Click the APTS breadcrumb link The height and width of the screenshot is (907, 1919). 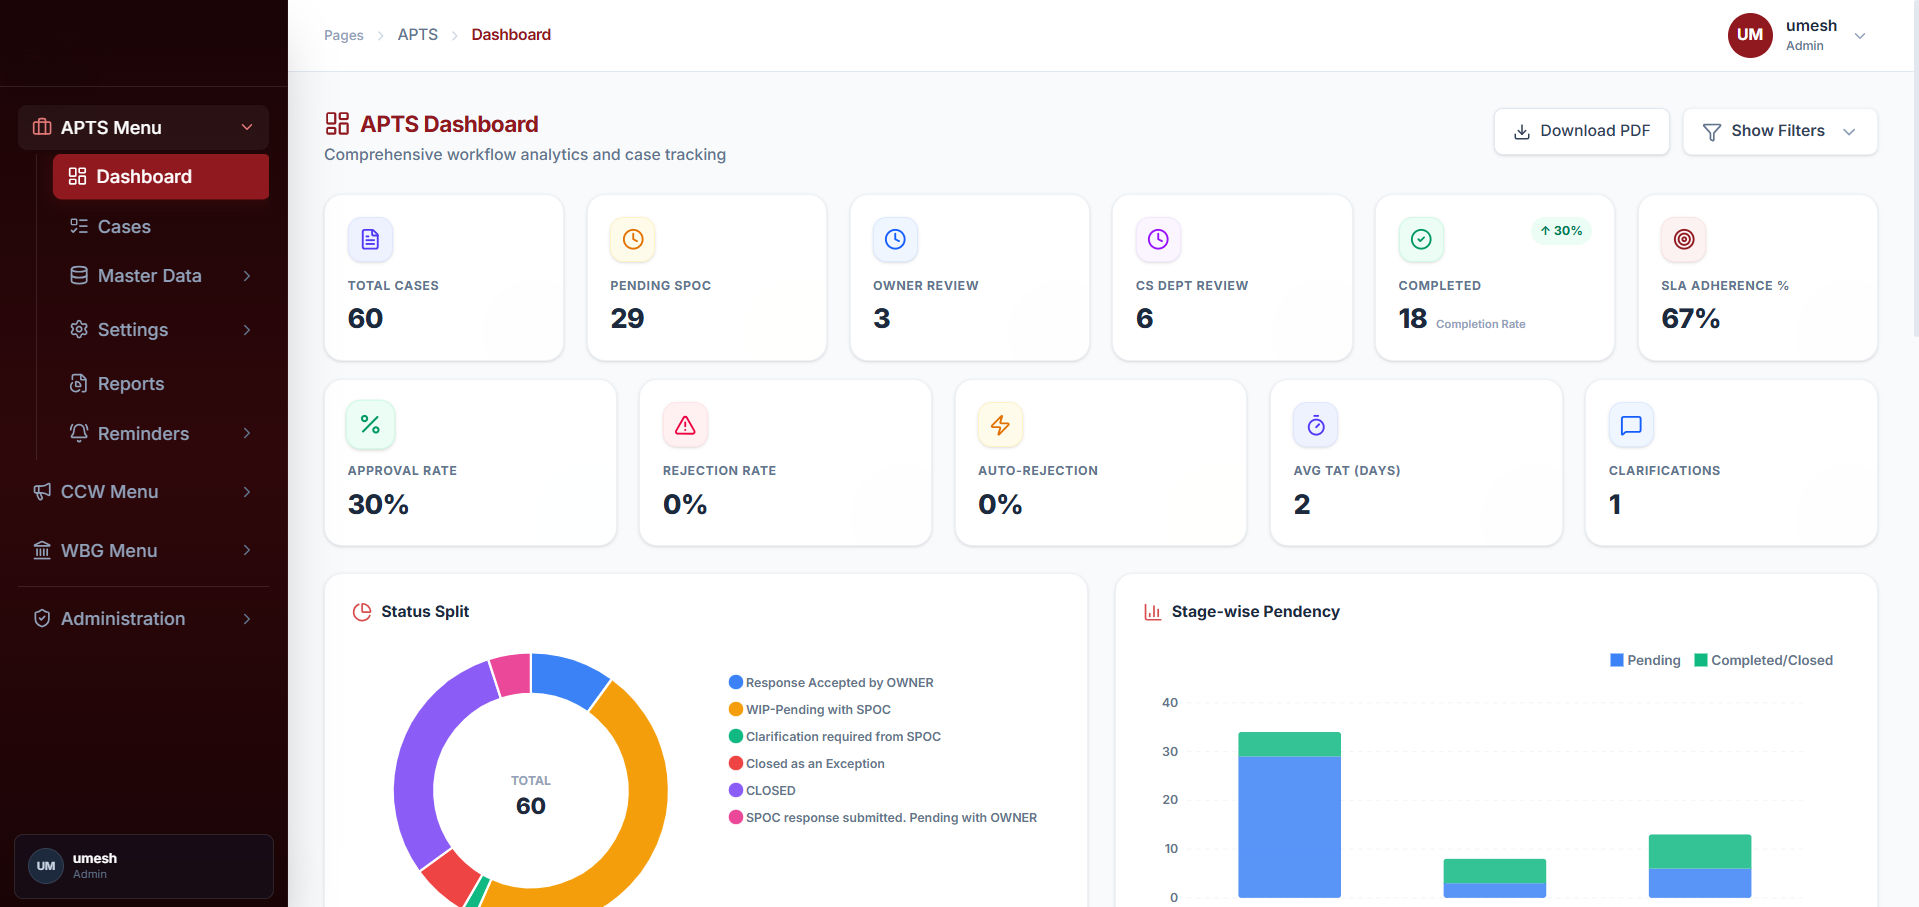[418, 35]
